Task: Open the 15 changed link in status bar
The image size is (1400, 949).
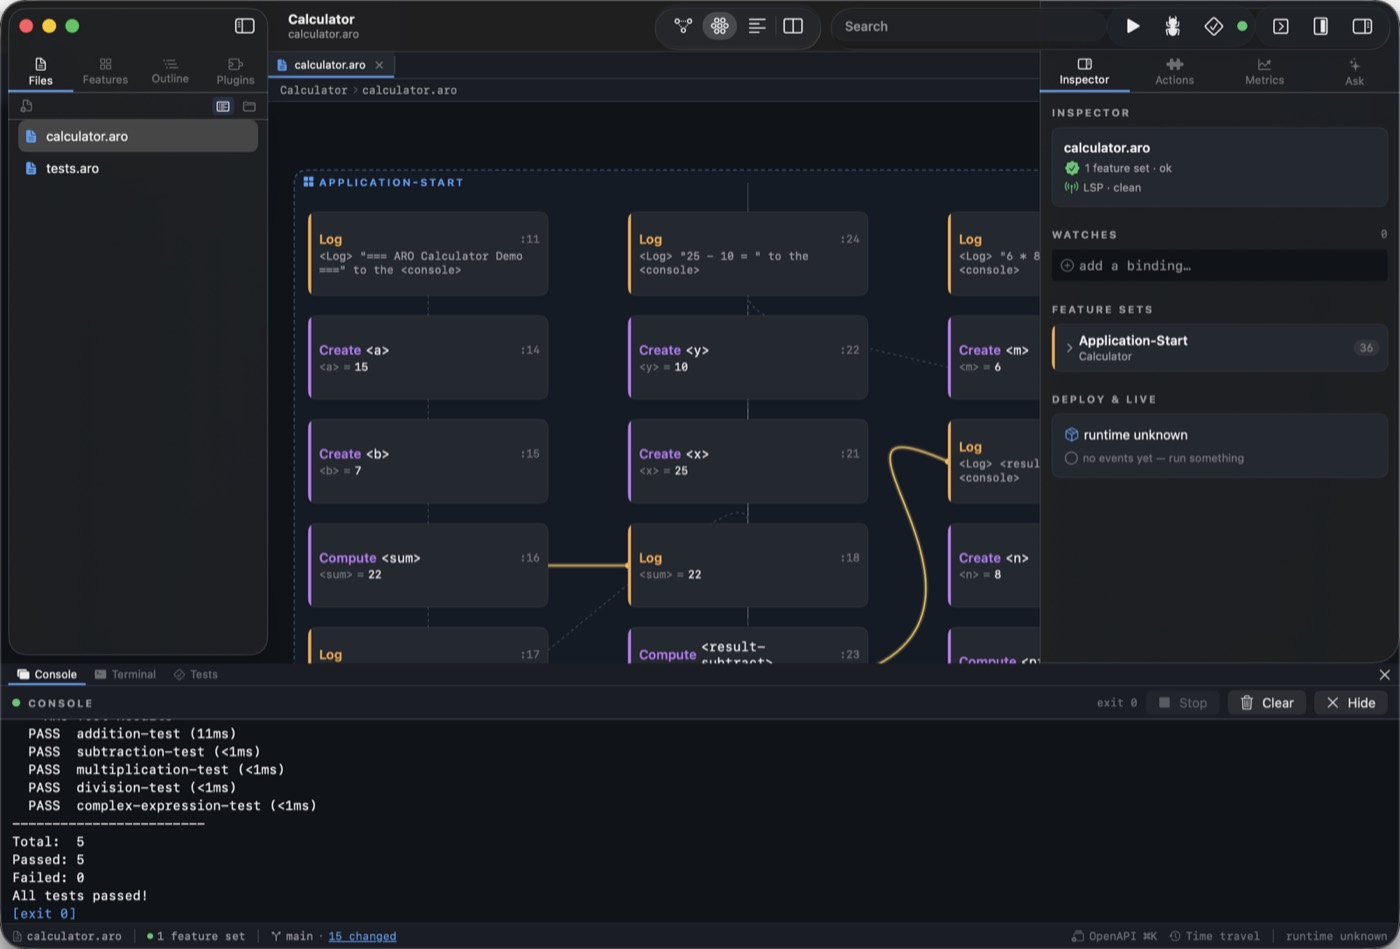Action: (x=362, y=937)
